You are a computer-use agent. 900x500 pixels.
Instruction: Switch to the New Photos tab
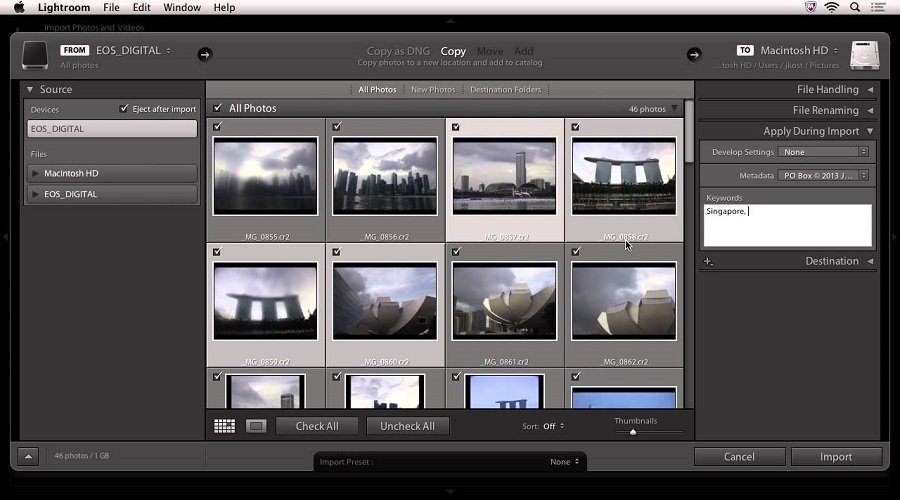[433, 90]
